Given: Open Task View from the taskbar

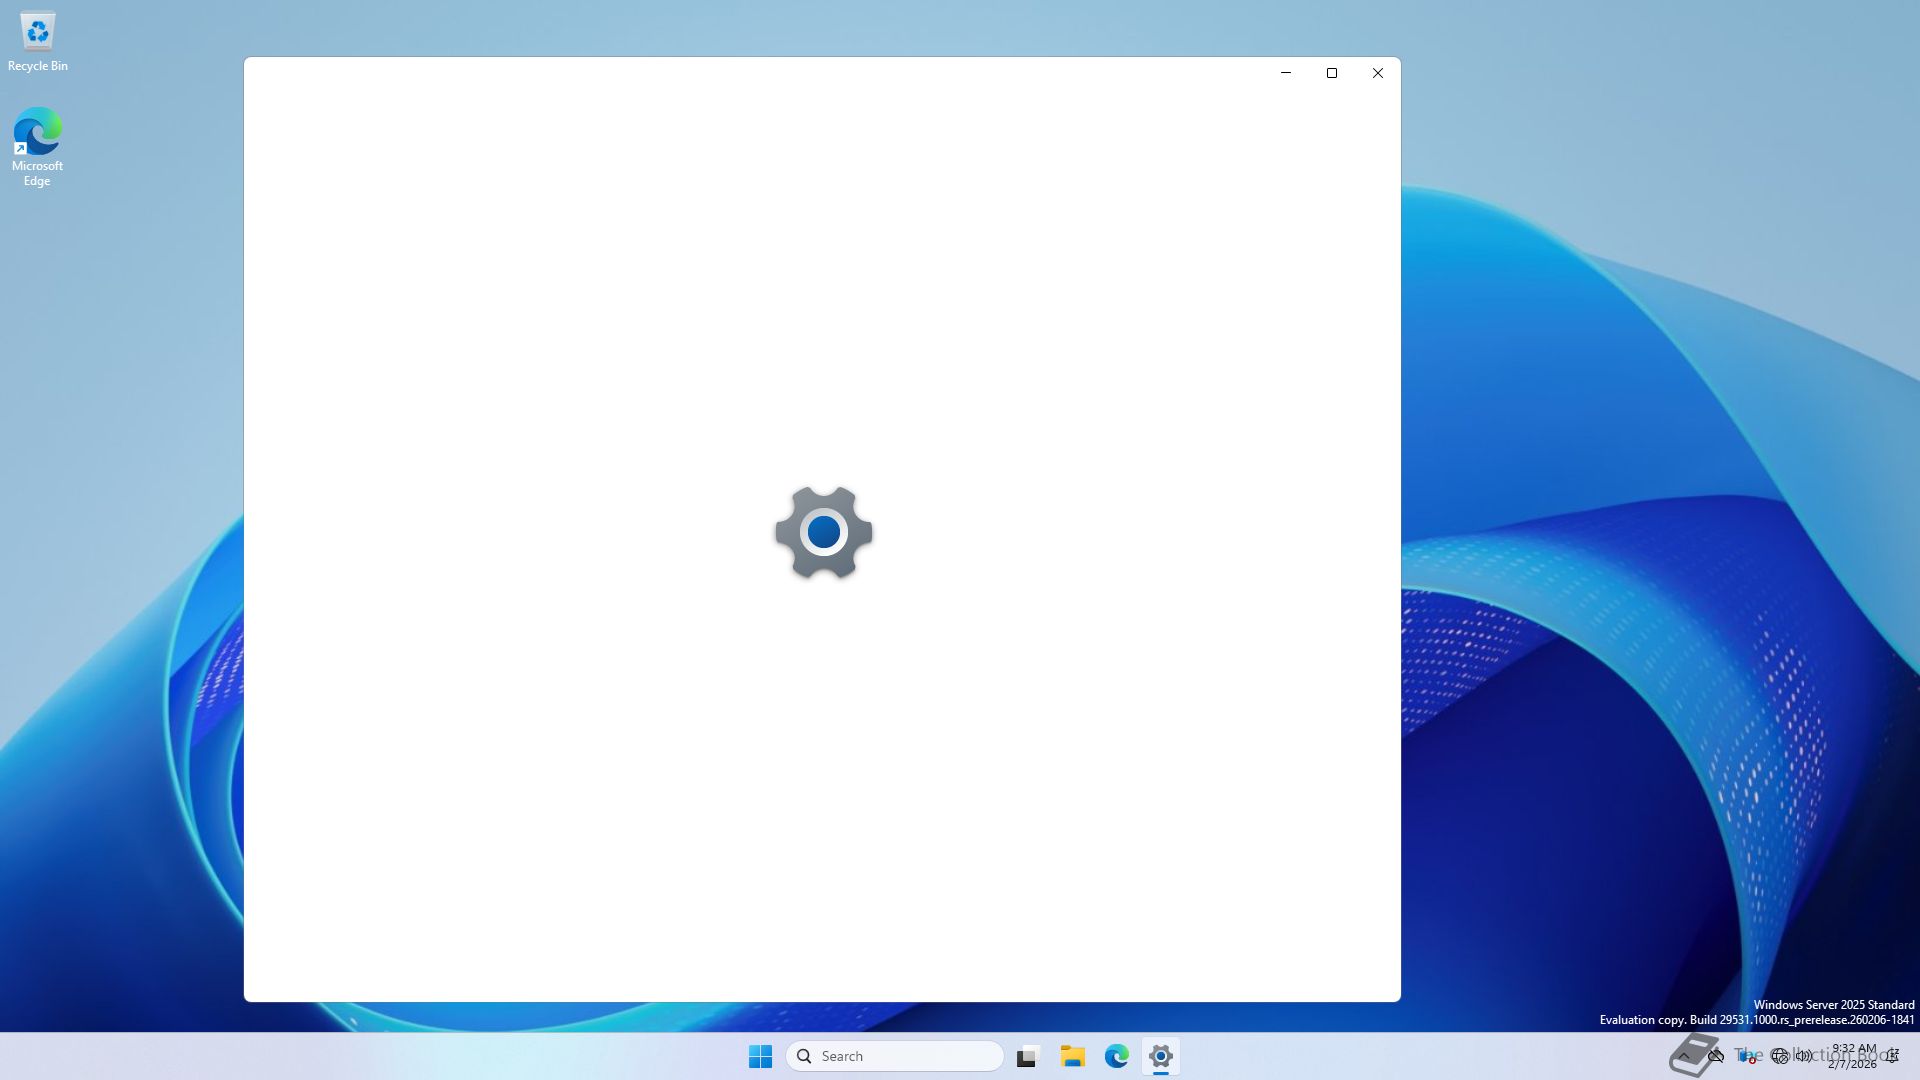Looking at the screenshot, I should pyautogui.click(x=1027, y=1056).
